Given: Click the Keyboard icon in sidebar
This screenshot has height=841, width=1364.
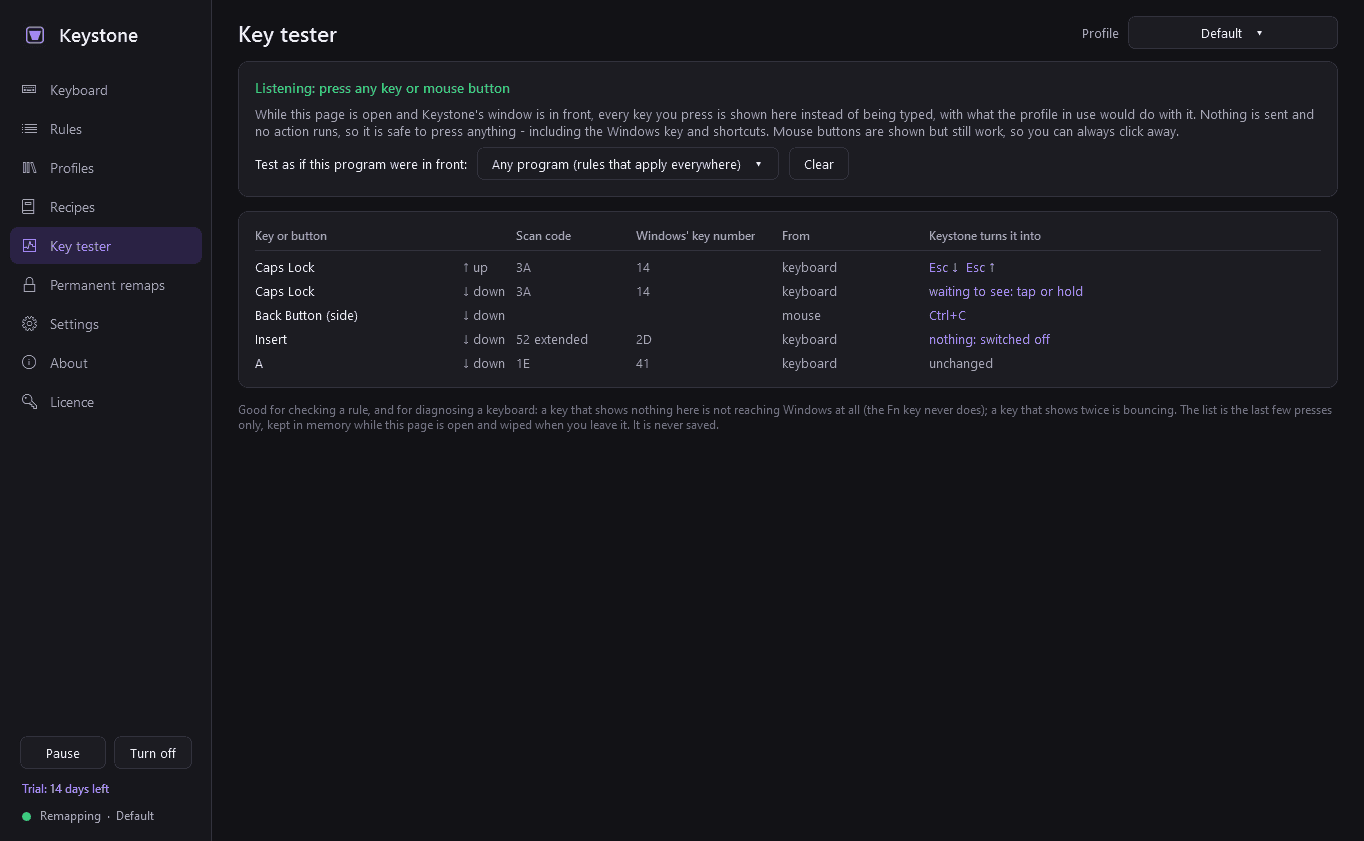Looking at the screenshot, I should click(29, 90).
